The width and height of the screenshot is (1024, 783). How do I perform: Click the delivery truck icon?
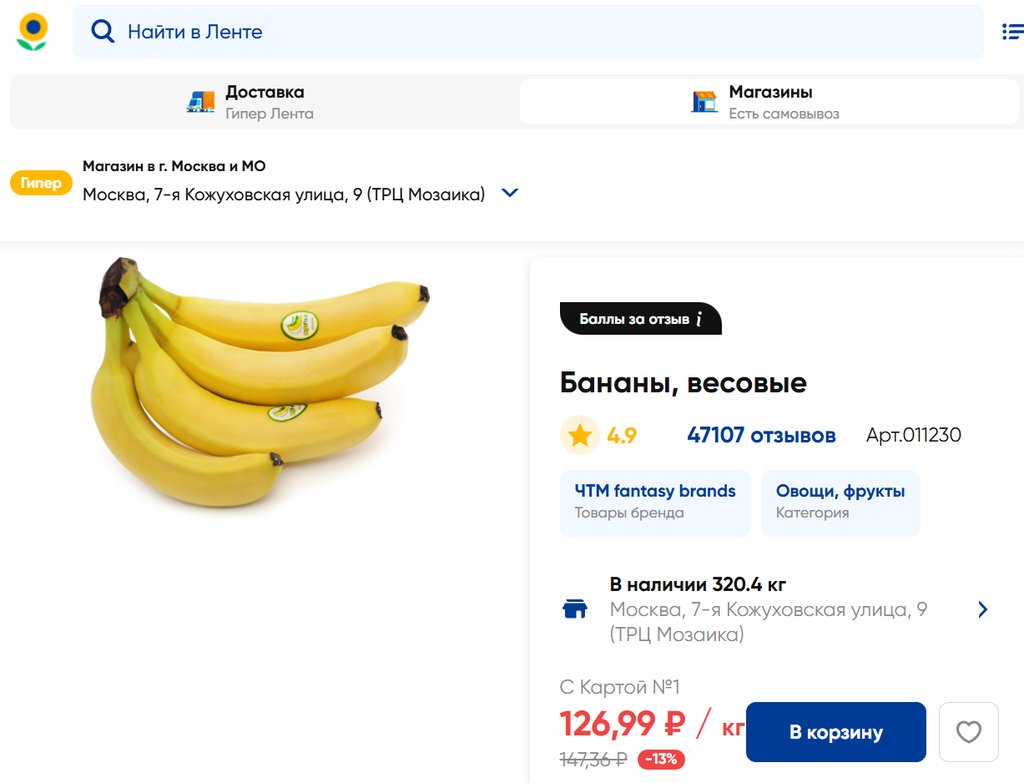pyautogui.click(x=201, y=102)
